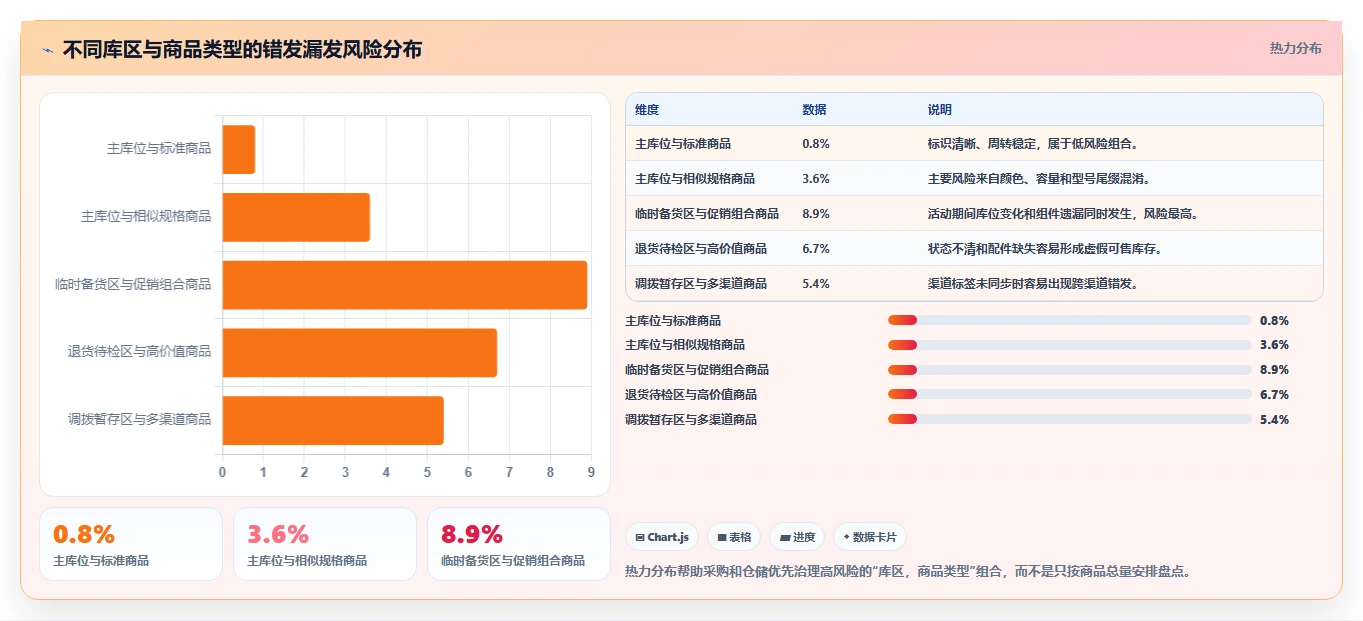Click table cell 退货待检区与高价值商品
1363x621 pixels.
pyautogui.click(x=701, y=249)
